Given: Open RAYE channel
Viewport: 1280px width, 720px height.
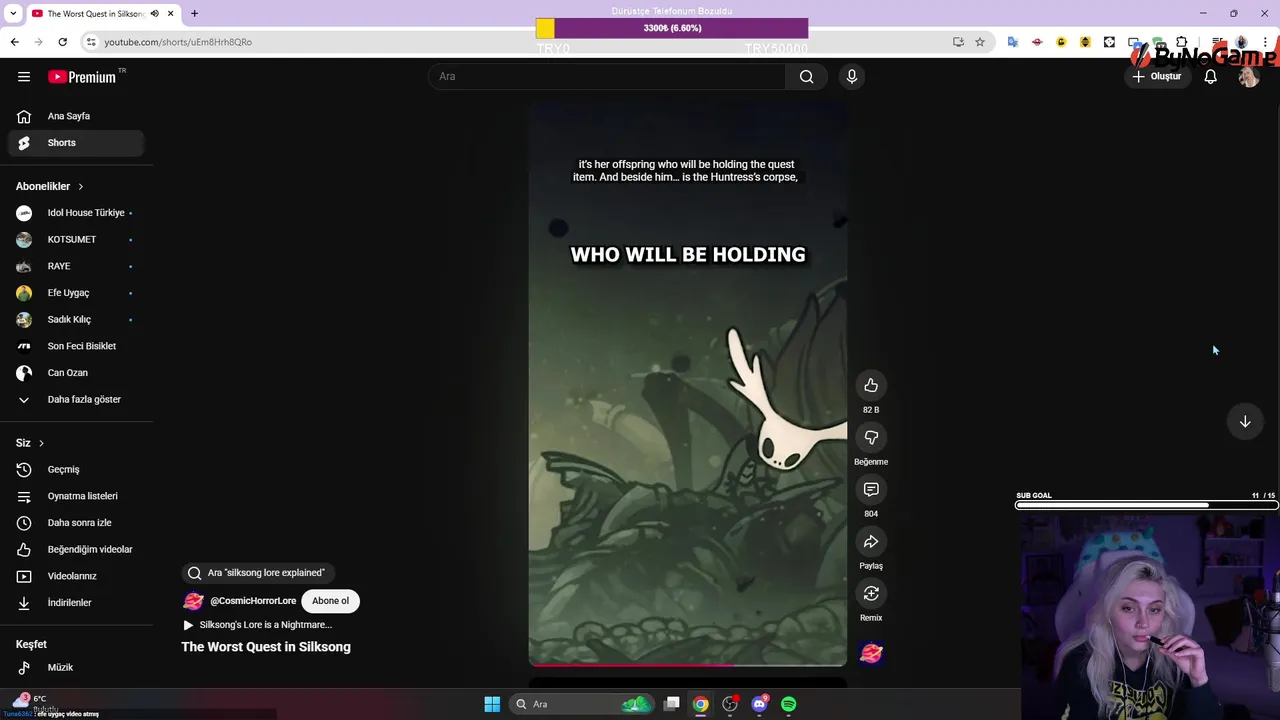Looking at the screenshot, I should coord(76,266).
